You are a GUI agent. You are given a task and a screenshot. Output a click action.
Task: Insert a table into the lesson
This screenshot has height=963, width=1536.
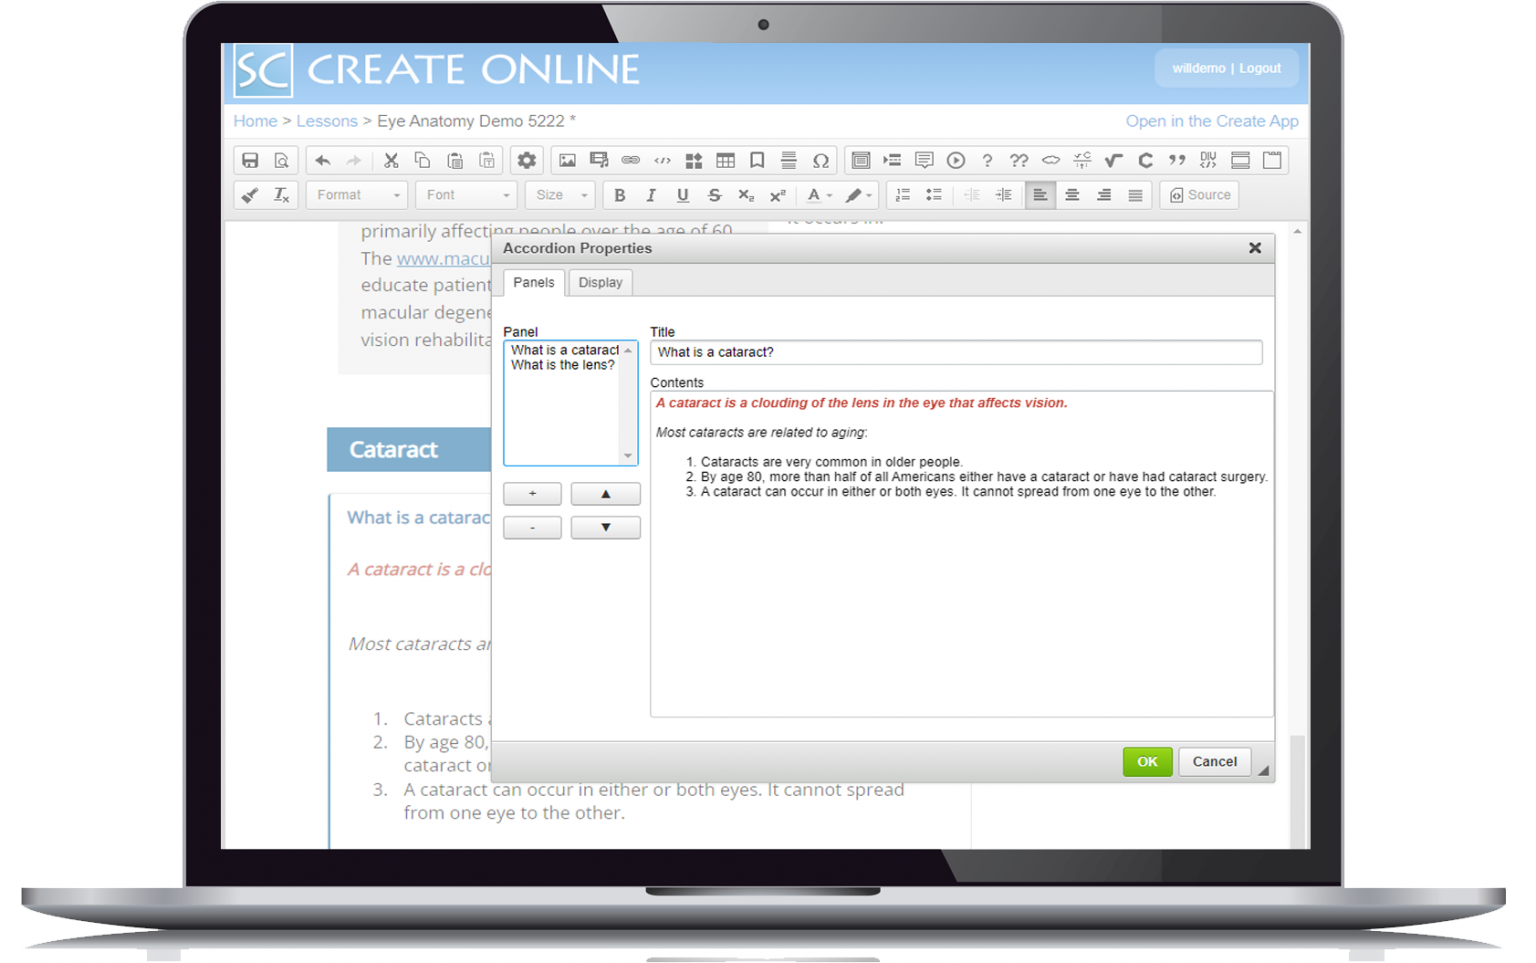click(725, 160)
